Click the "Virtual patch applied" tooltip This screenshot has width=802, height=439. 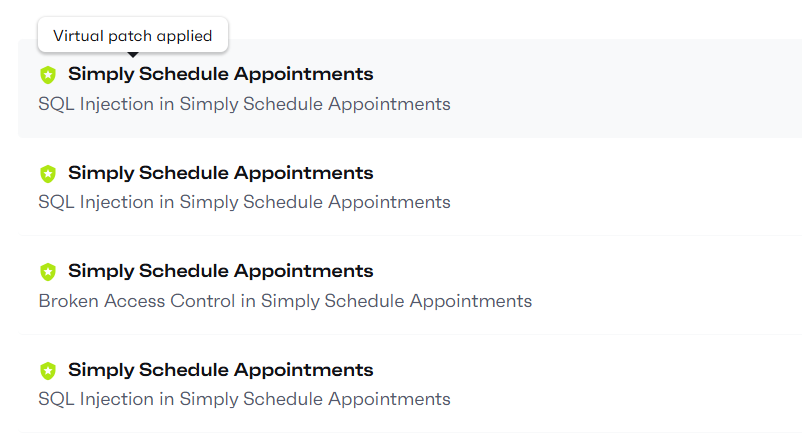tap(133, 35)
